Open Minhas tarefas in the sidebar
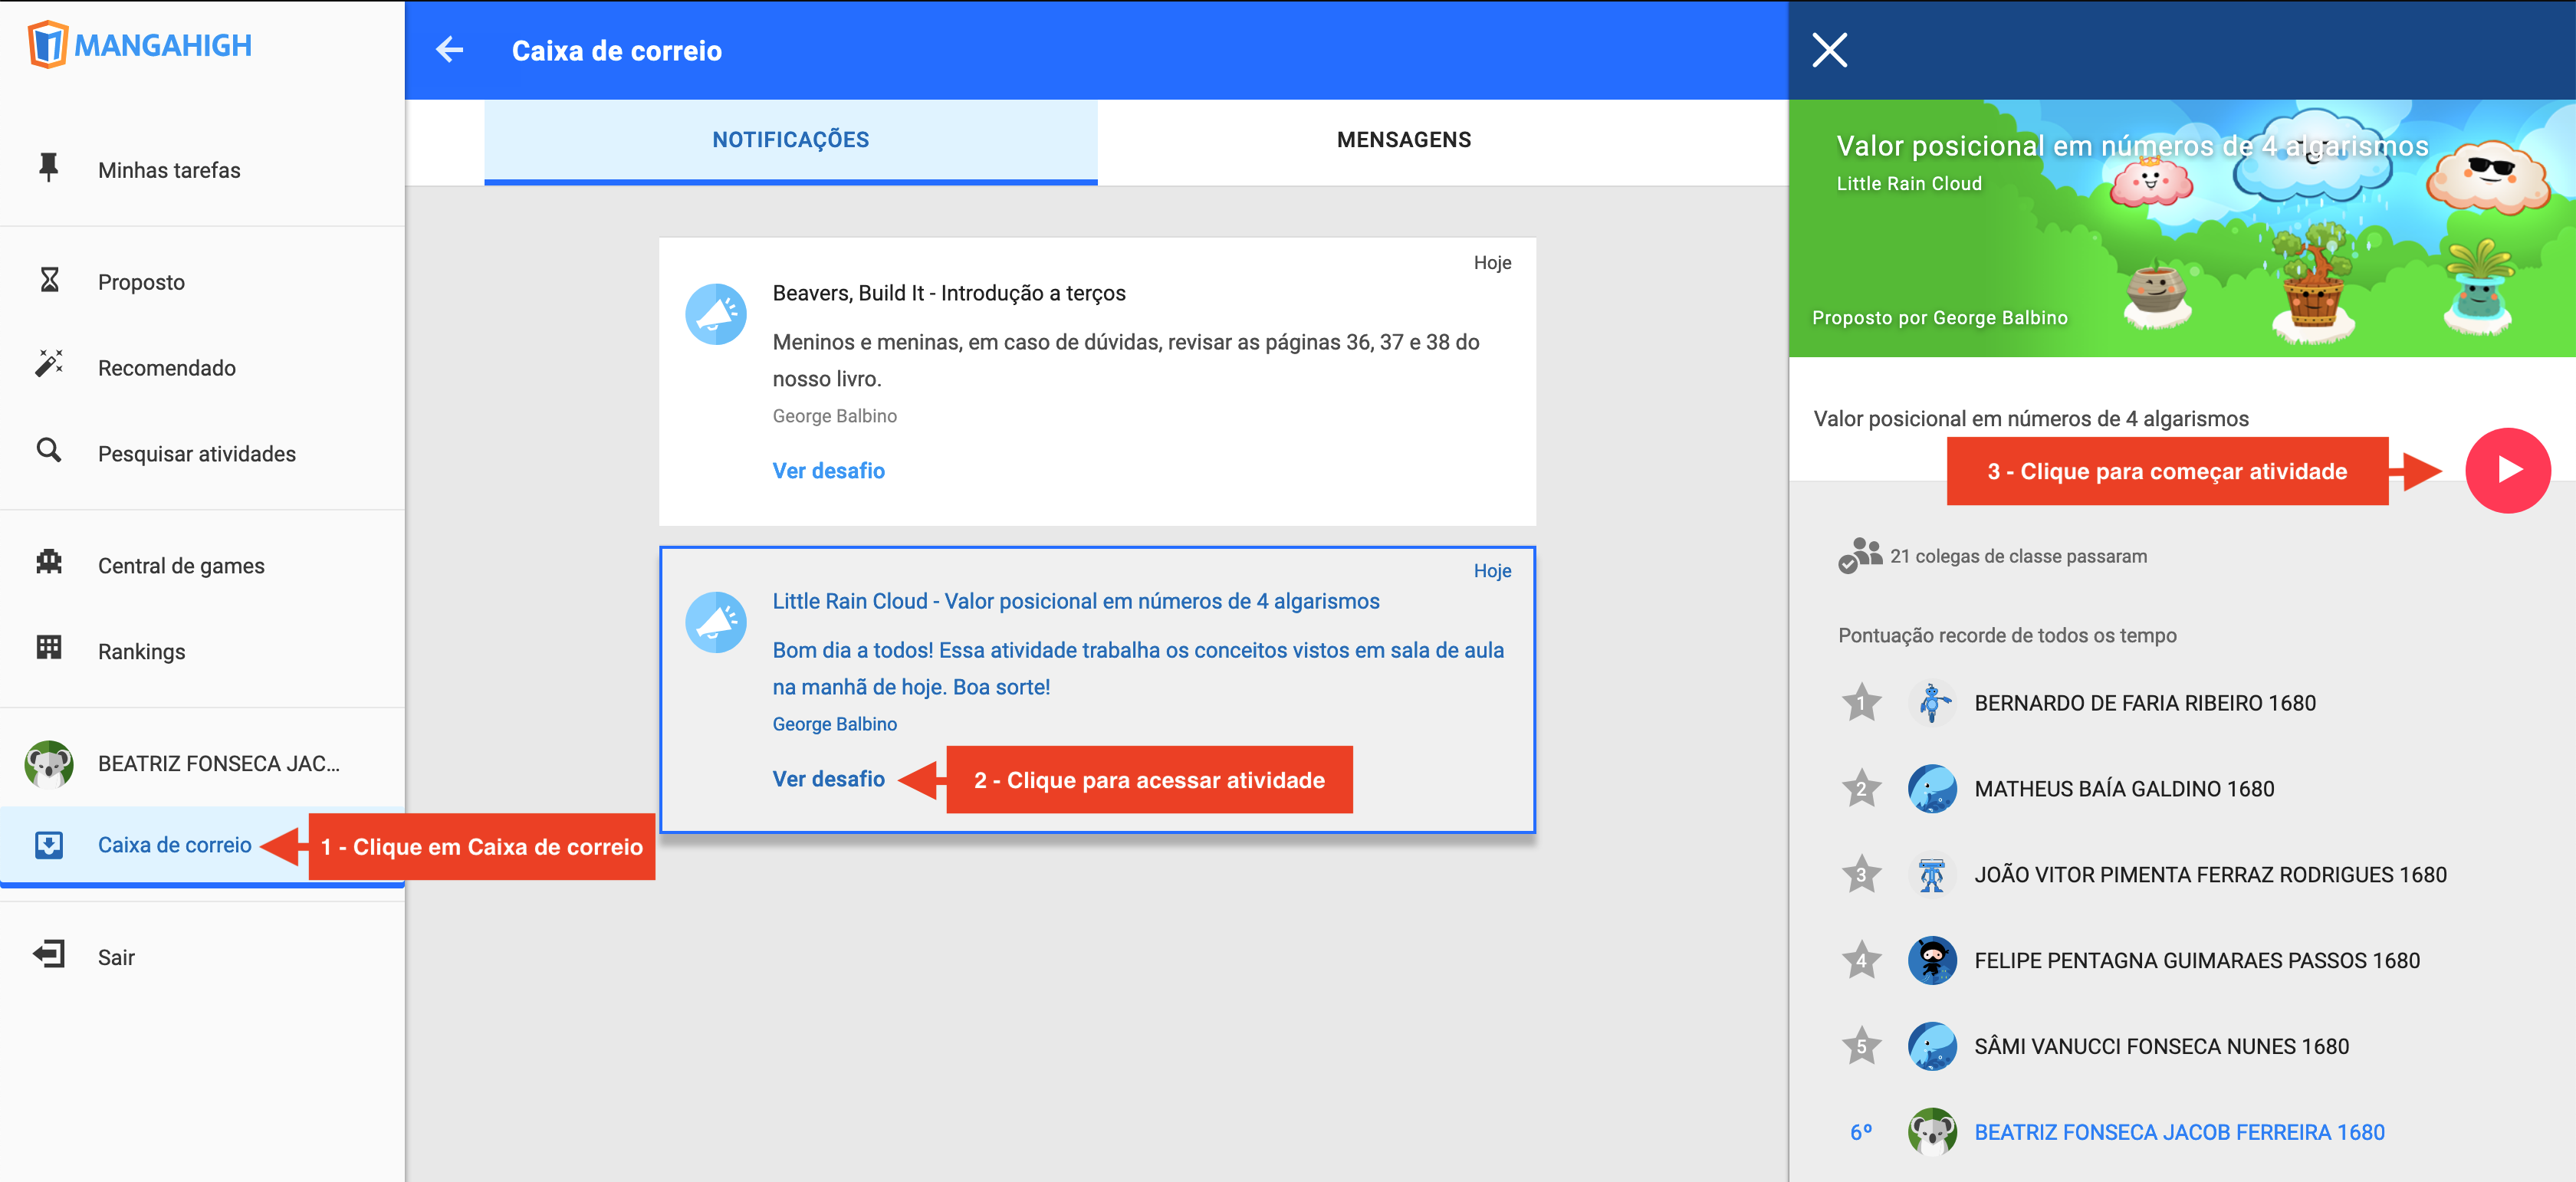The image size is (2576, 1182). click(x=202, y=169)
